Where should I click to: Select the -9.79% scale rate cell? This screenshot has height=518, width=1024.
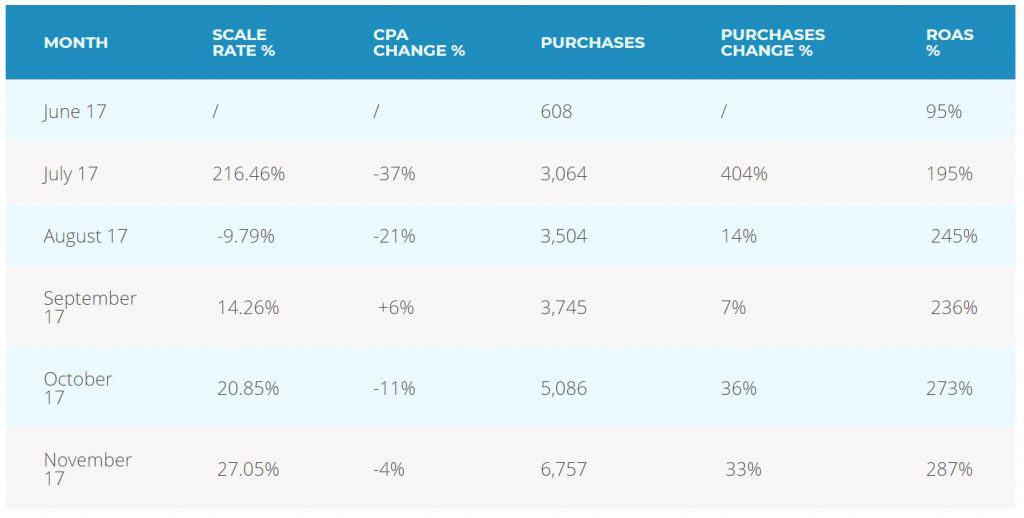pyautogui.click(x=245, y=236)
